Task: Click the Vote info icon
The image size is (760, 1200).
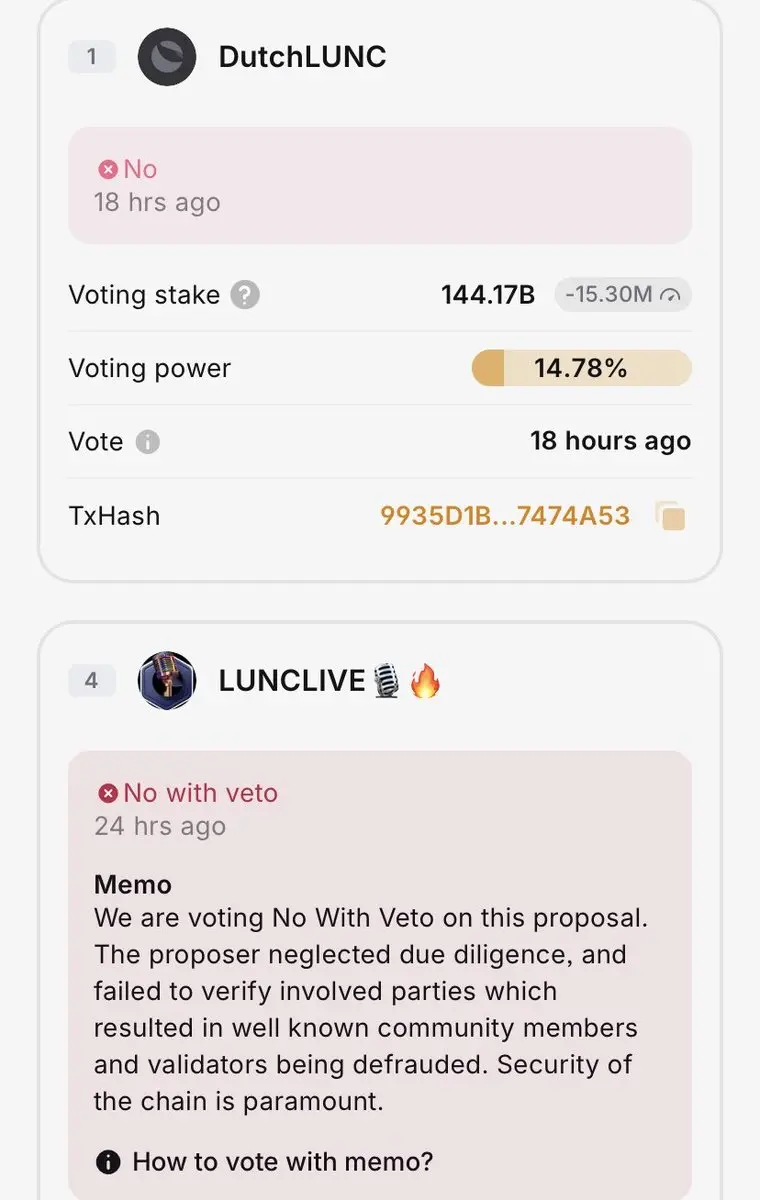Action: (148, 442)
